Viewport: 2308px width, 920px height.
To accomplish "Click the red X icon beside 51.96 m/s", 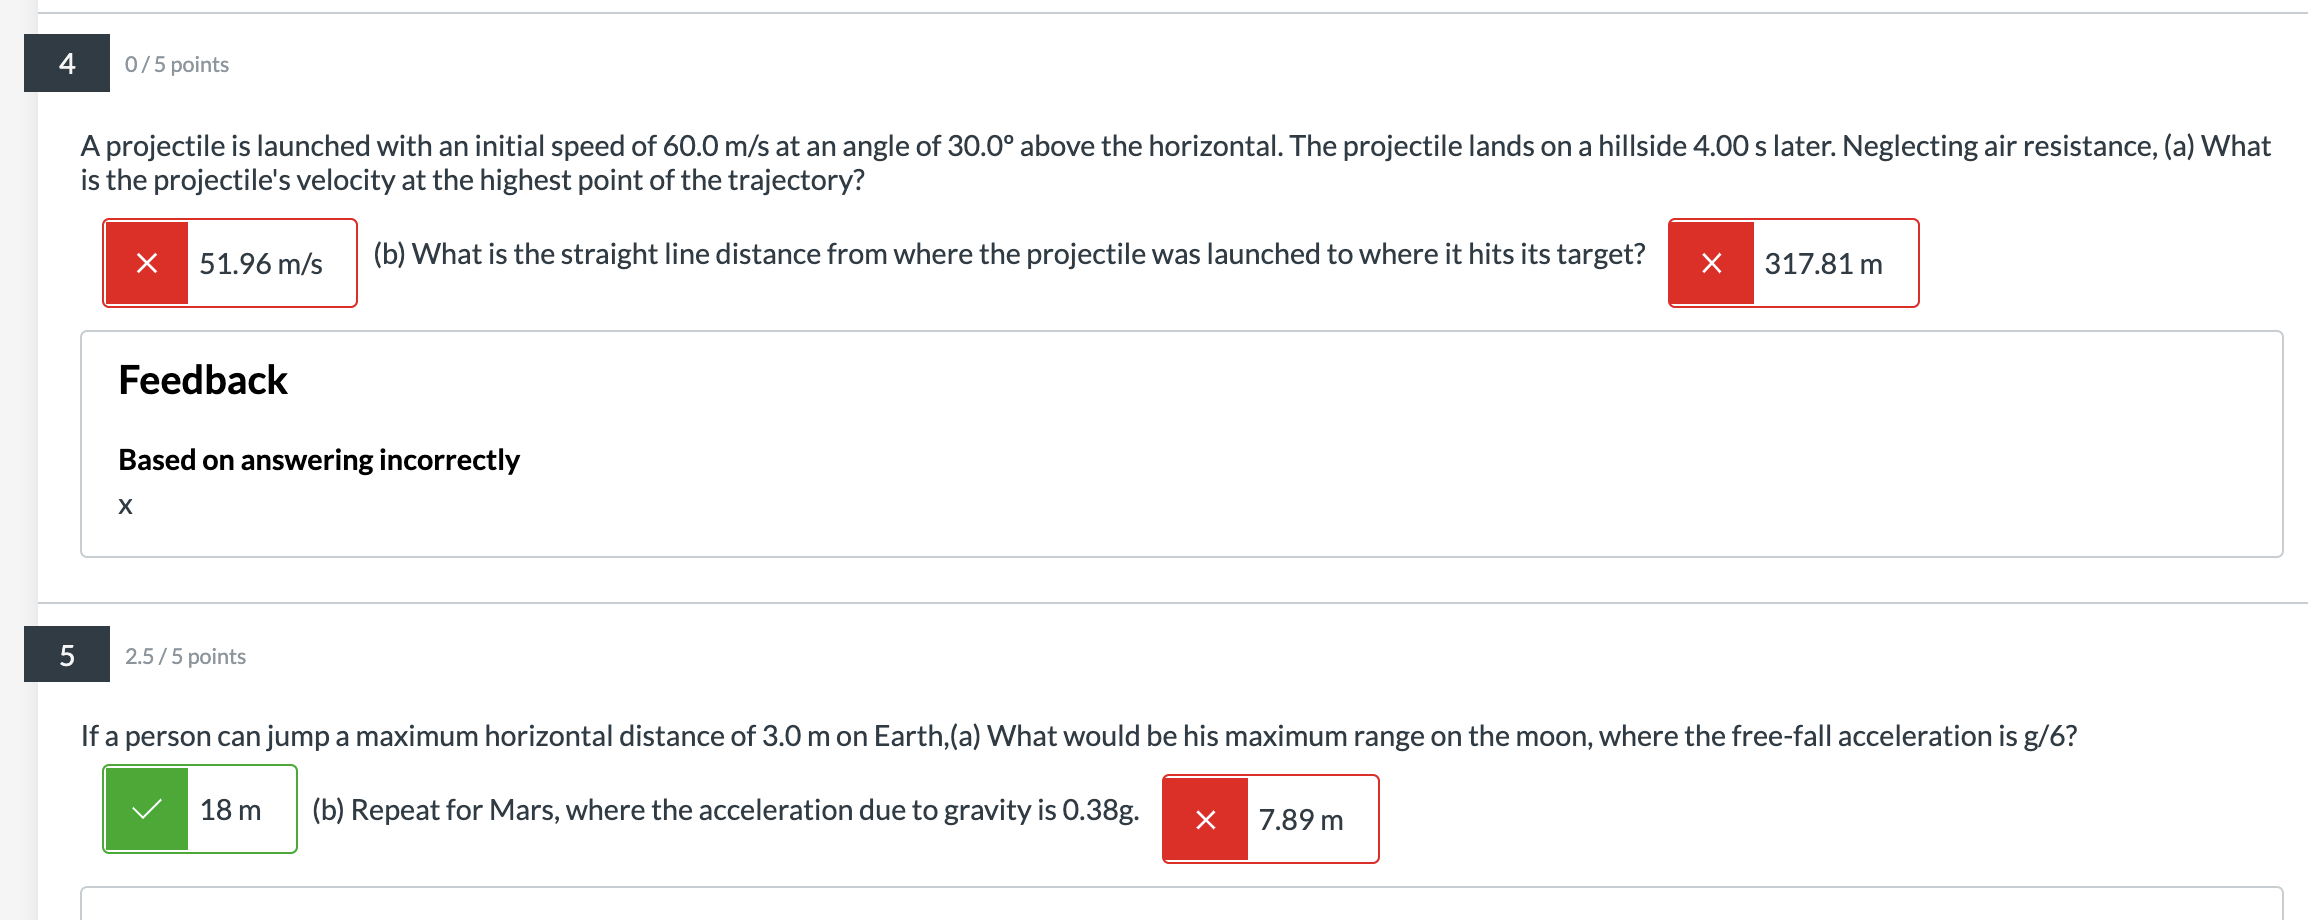I will coord(145,264).
